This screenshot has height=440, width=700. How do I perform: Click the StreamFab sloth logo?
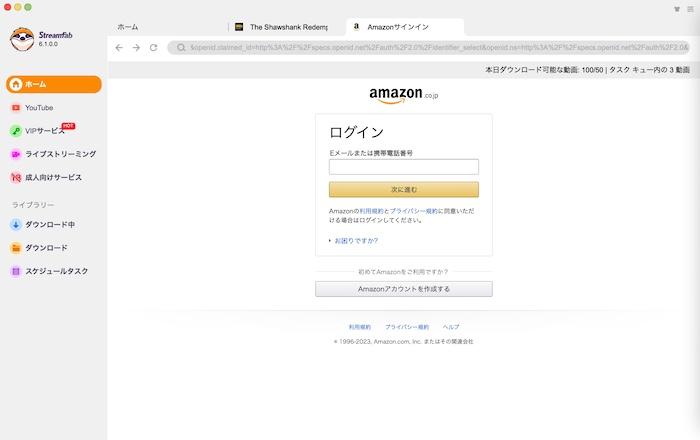coord(22,39)
